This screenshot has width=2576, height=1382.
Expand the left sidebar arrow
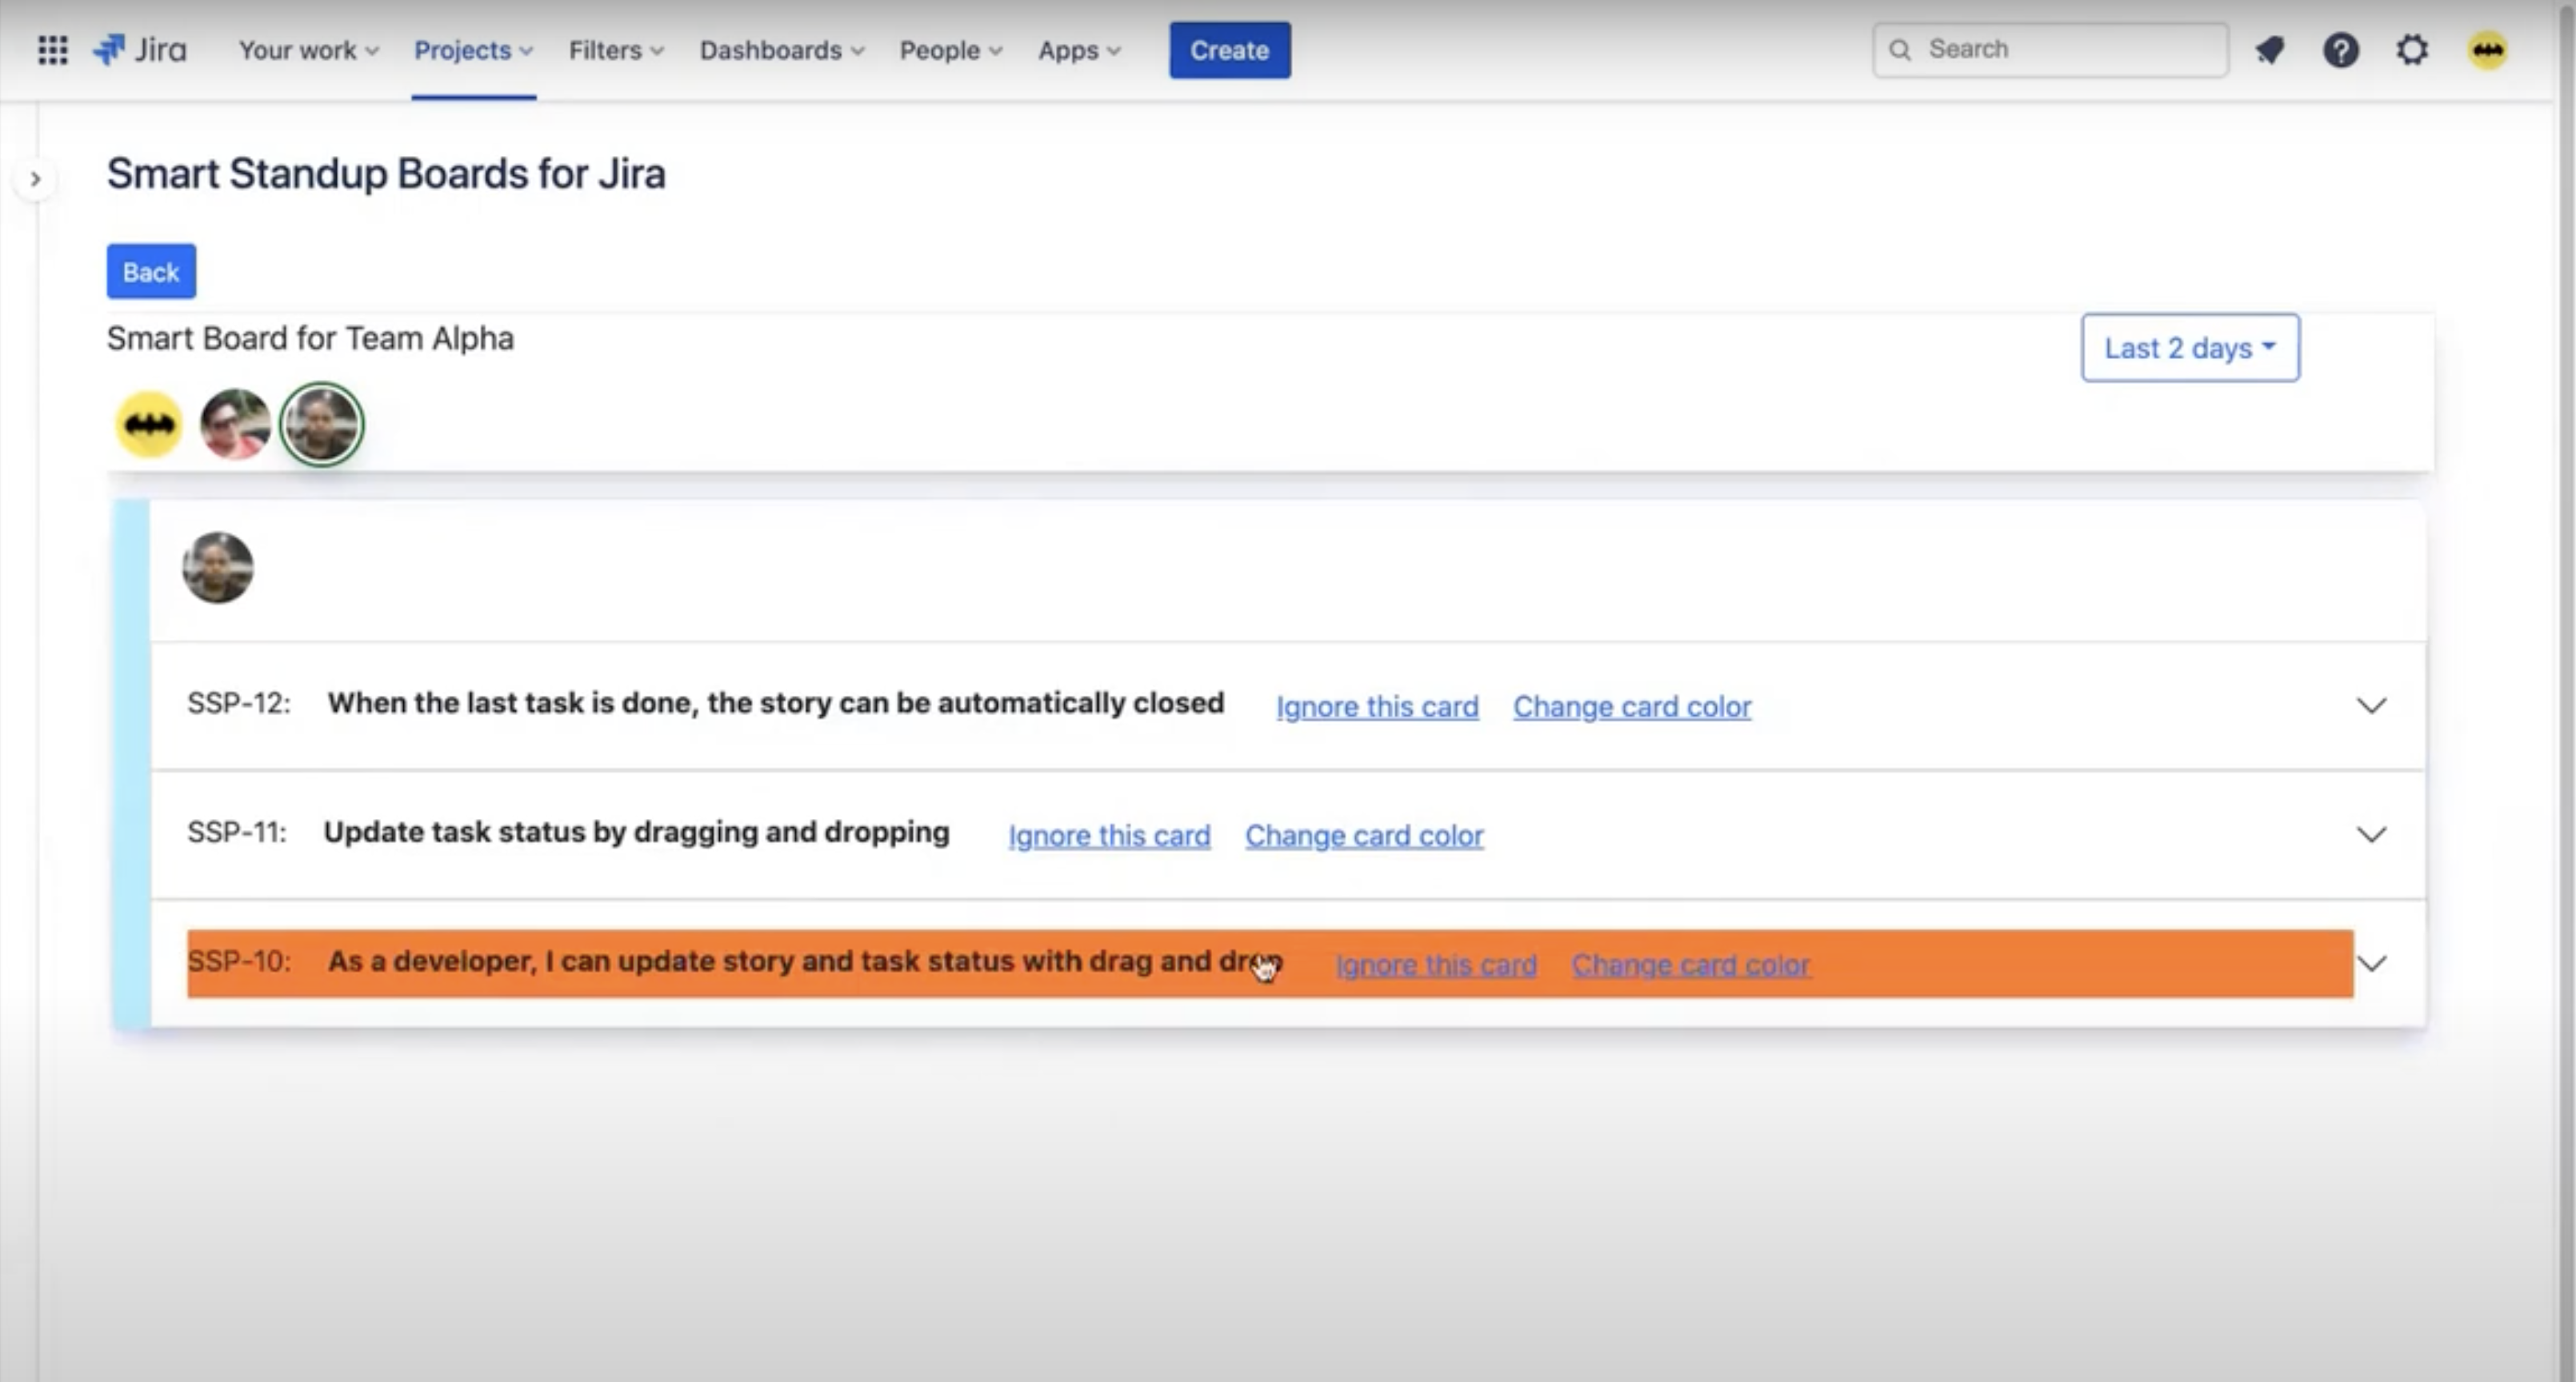point(35,179)
